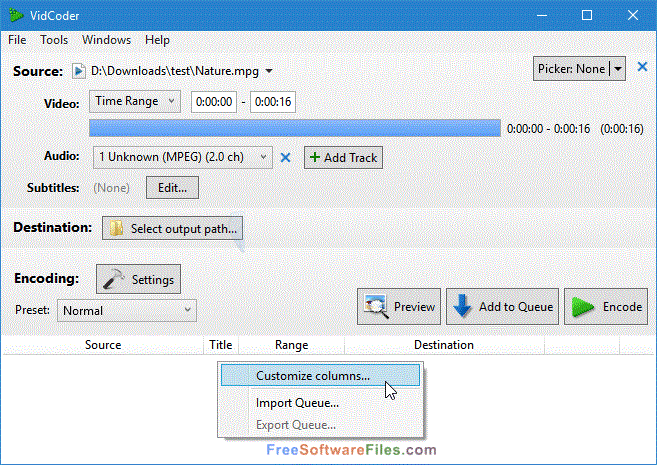Image resolution: width=657 pixels, height=465 pixels.
Task: Open the Windows menu
Action: [106, 40]
